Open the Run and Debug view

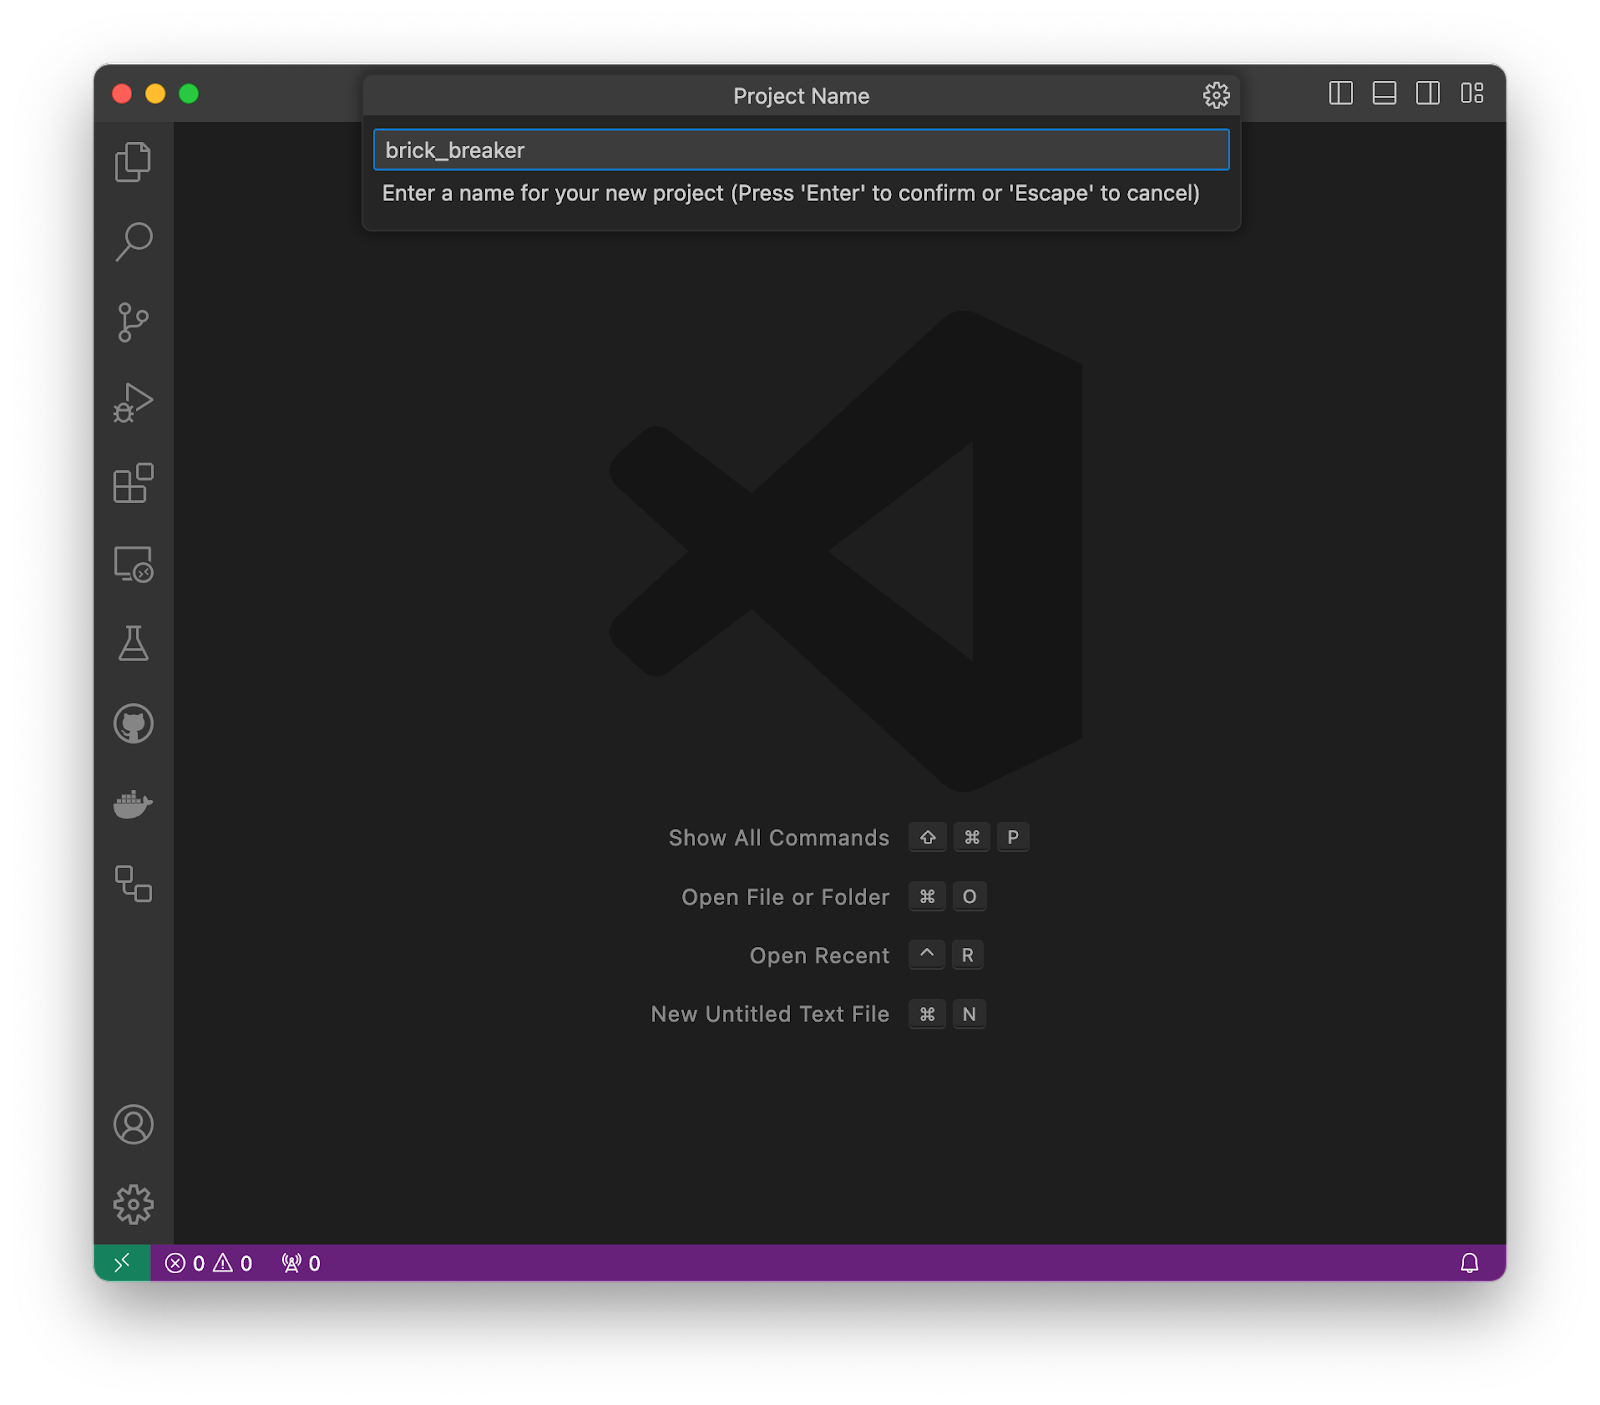pos(134,403)
